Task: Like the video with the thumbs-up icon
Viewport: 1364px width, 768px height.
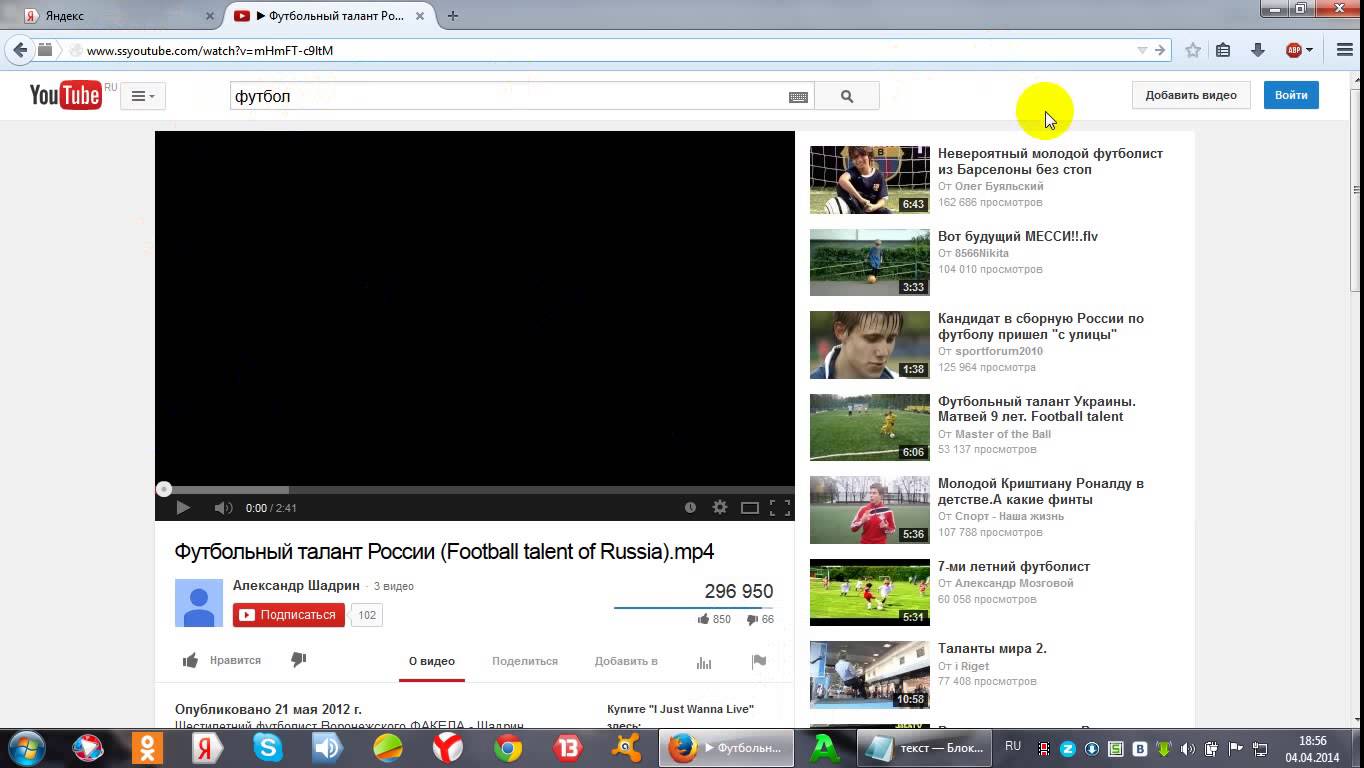Action: coord(190,660)
